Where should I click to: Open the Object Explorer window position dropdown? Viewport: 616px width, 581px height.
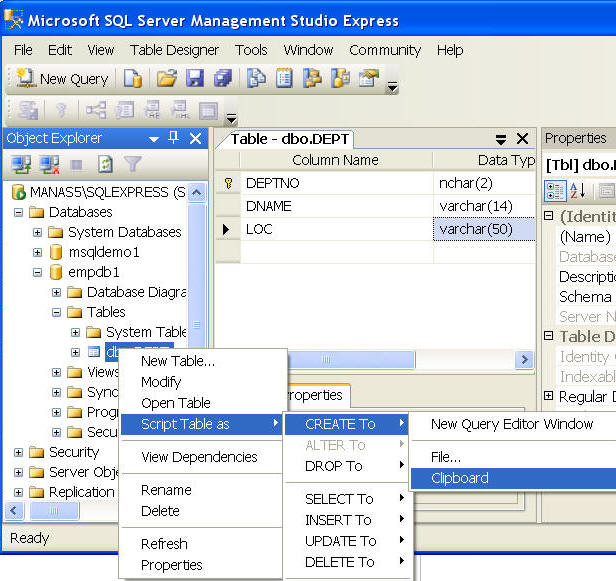[154, 139]
